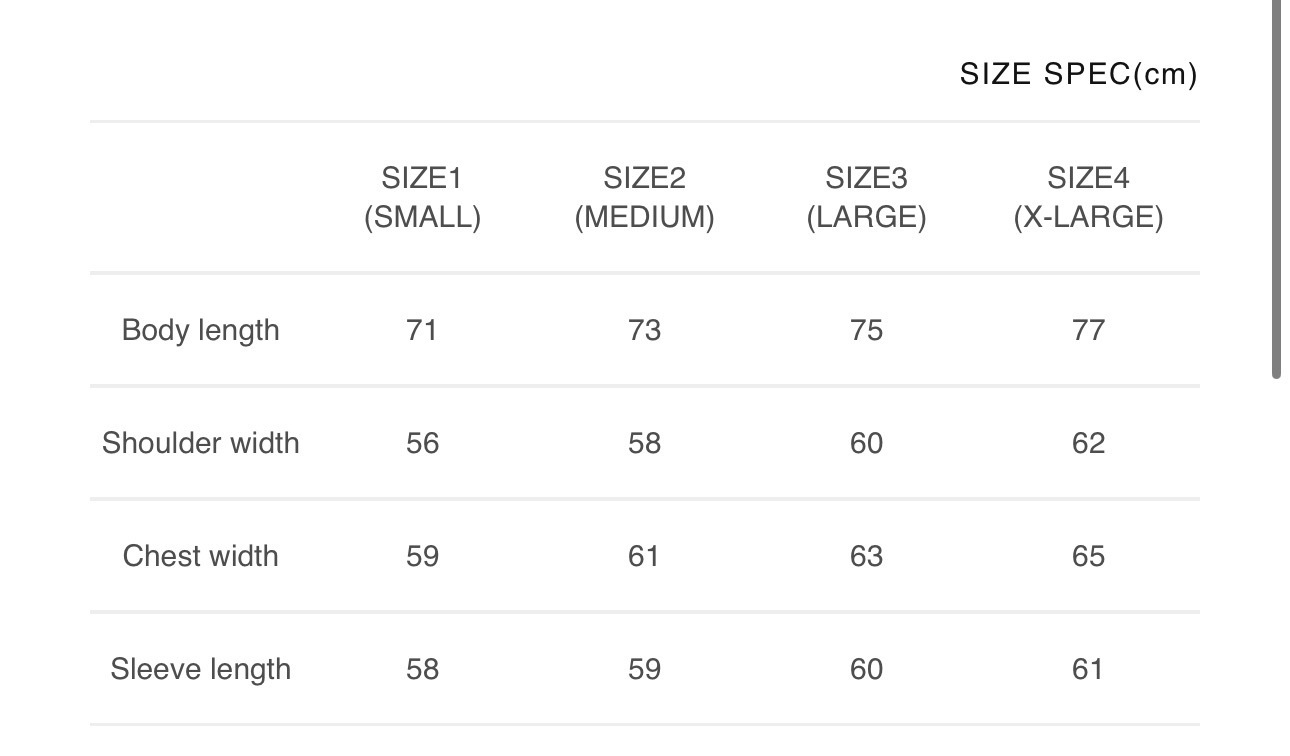Click the vertical scrollbar thumb
1290x756 pixels.
[x=1276, y=190]
